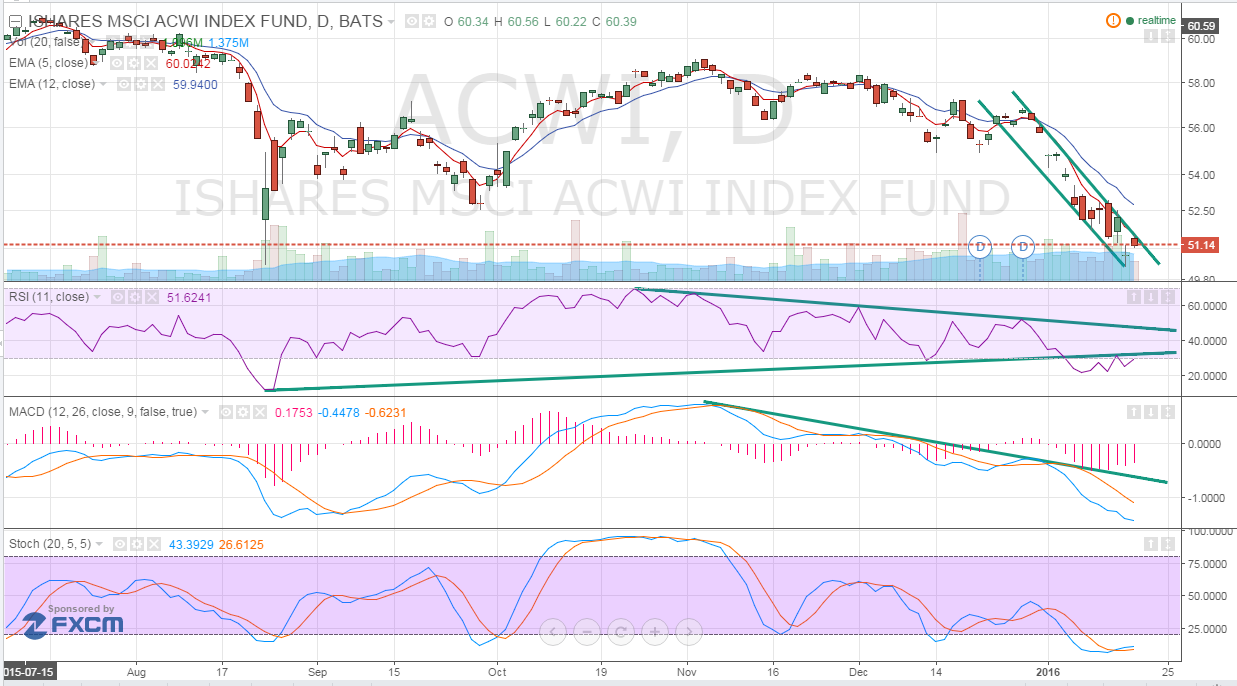Hide the EMA (12, close) indicator
This screenshot has height=686, width=1237.
click(x=124, y=84)
